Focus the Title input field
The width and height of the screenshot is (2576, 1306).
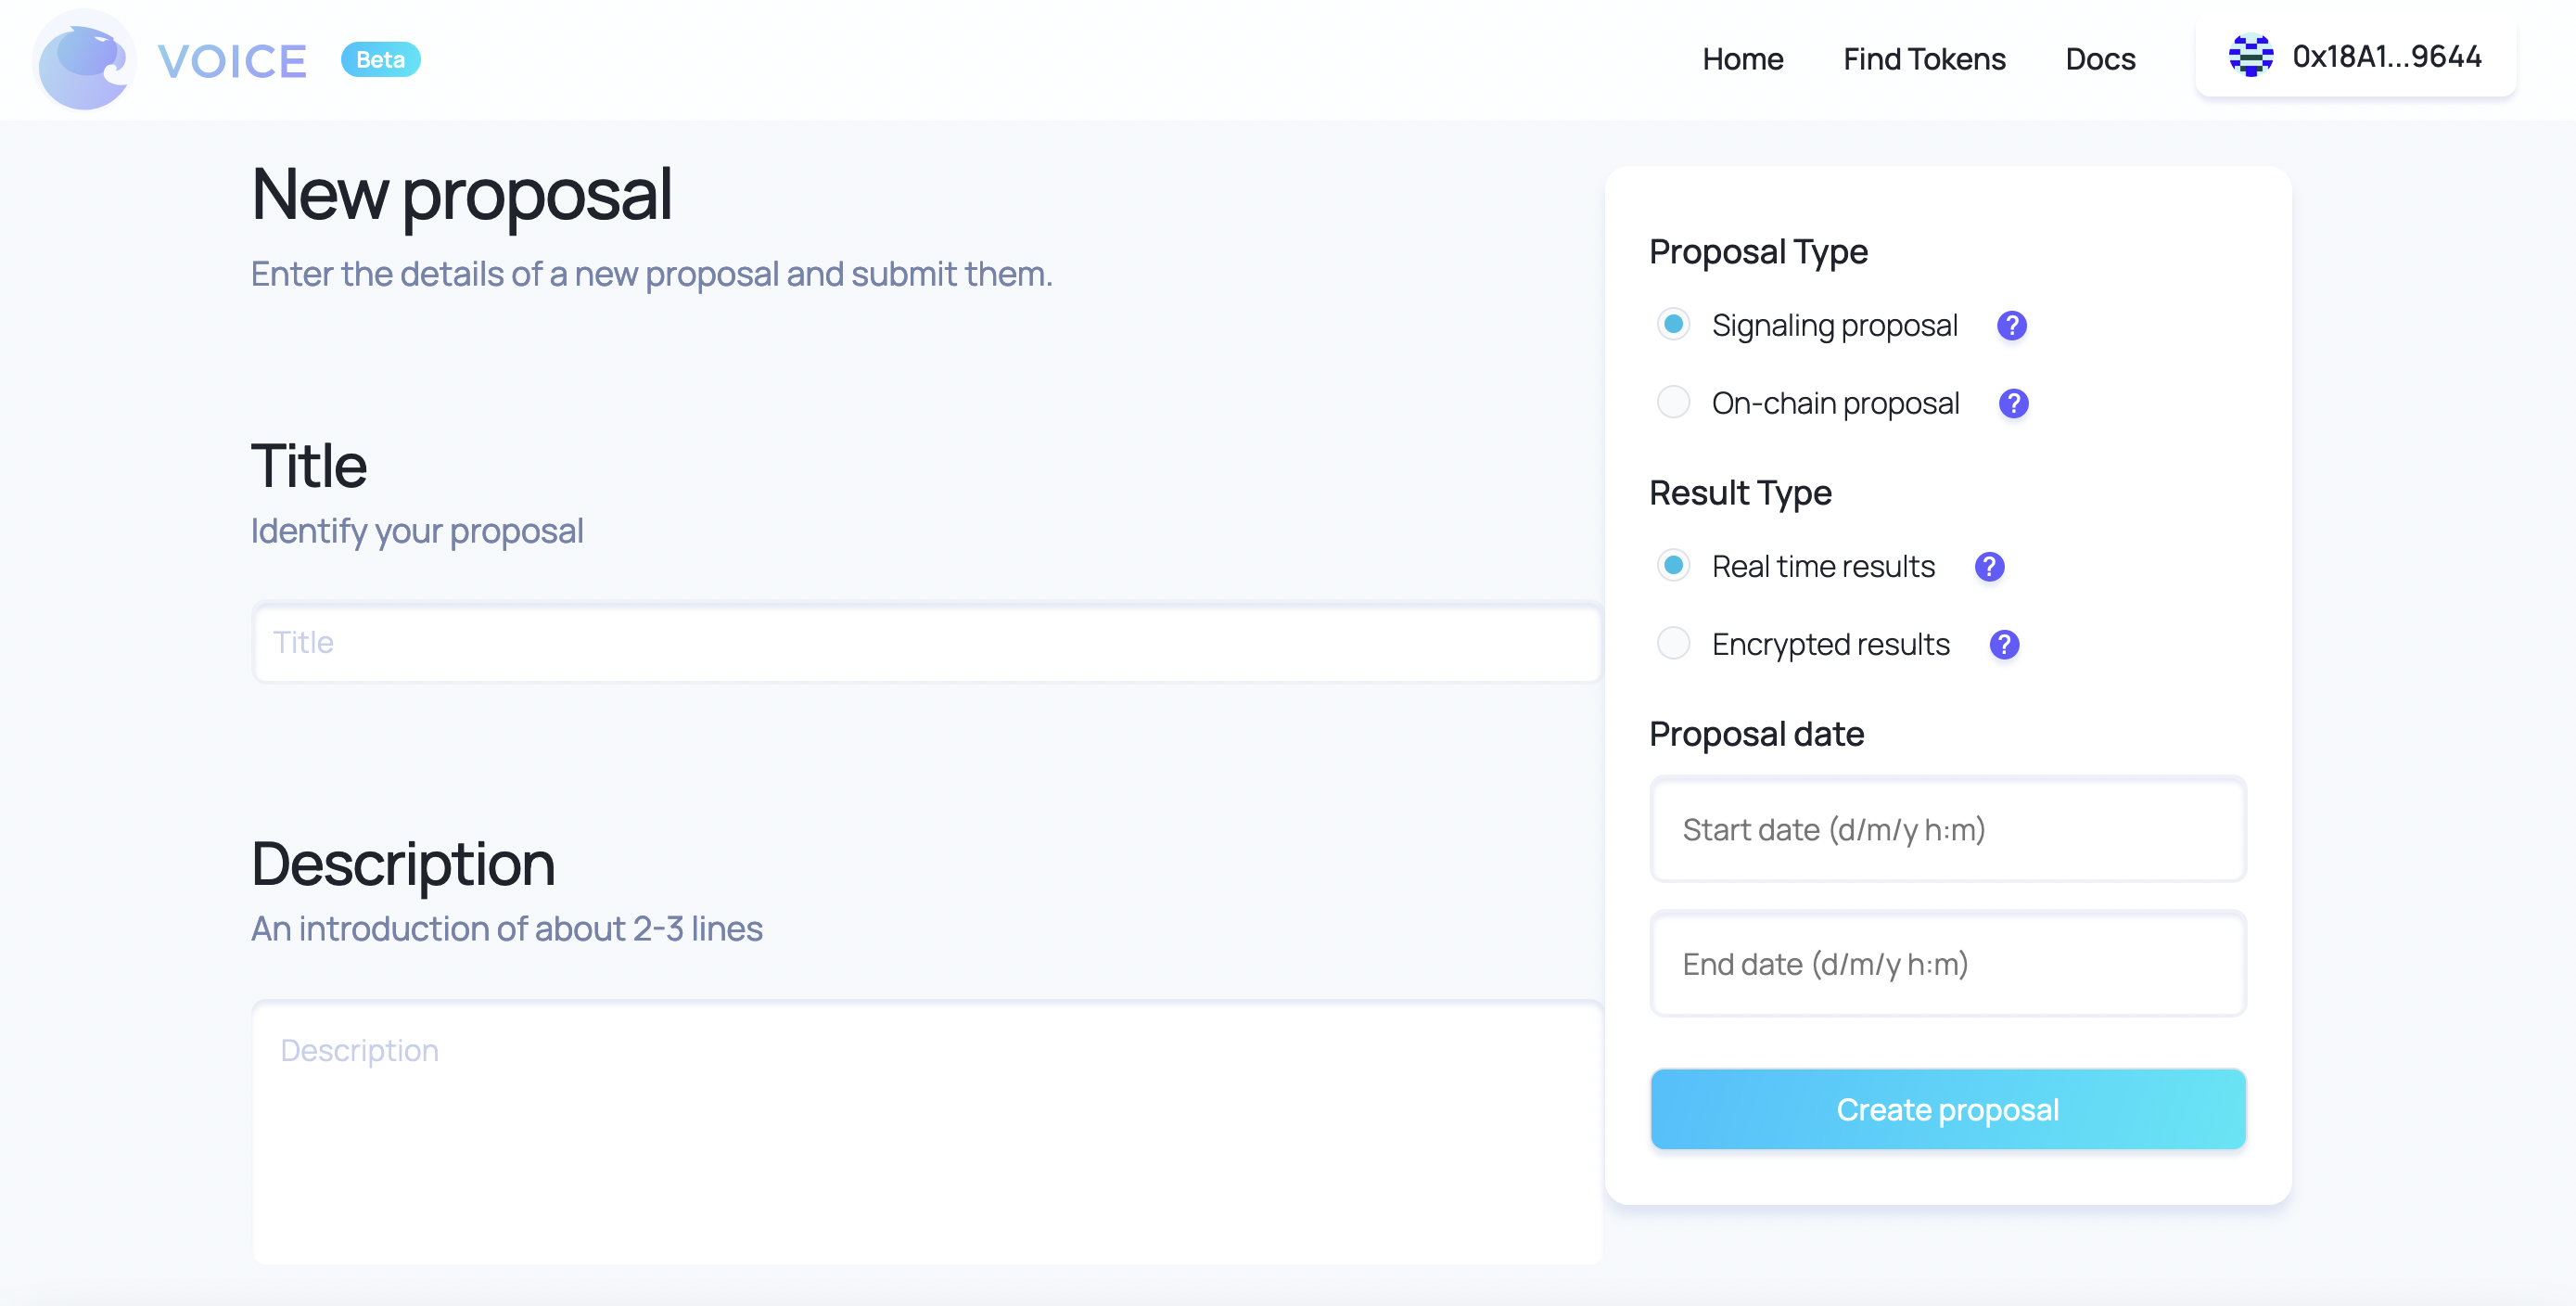(x=927, y=643)
